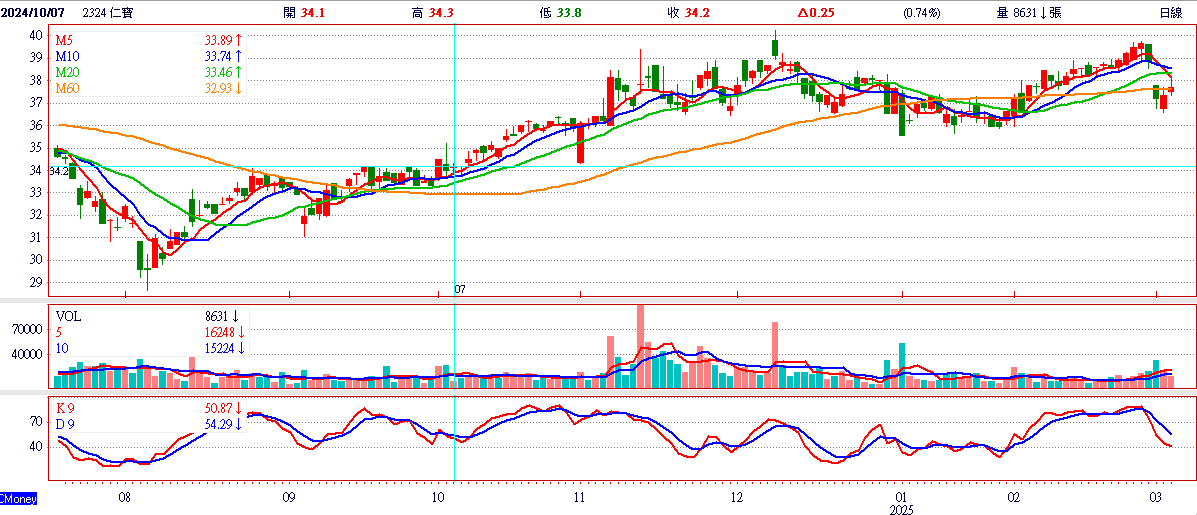
Task: Click the date 2024/10/07 in the header
Action: tap(38, 12)
